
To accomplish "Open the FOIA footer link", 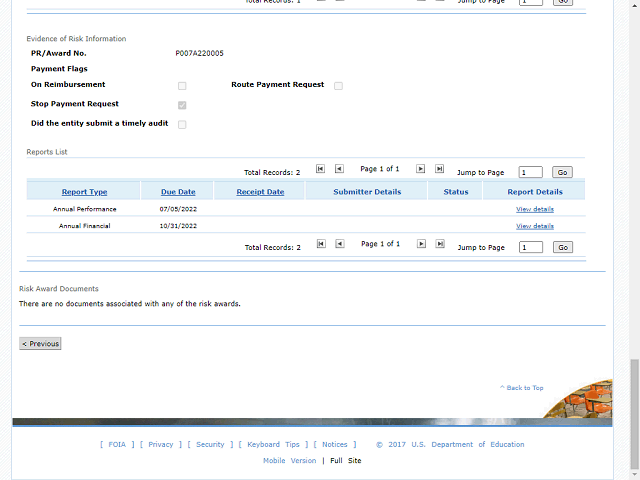I will click(117, 444).
